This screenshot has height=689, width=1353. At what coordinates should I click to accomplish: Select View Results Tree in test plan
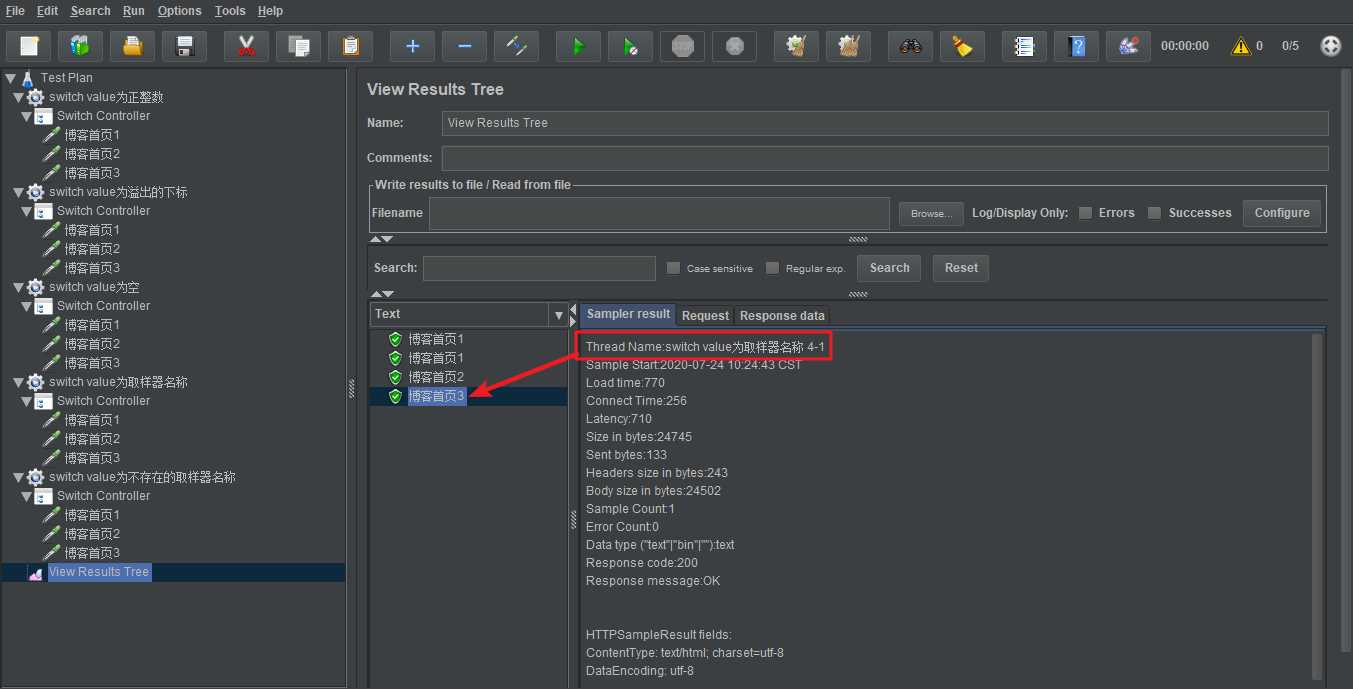tap(99, 572)
